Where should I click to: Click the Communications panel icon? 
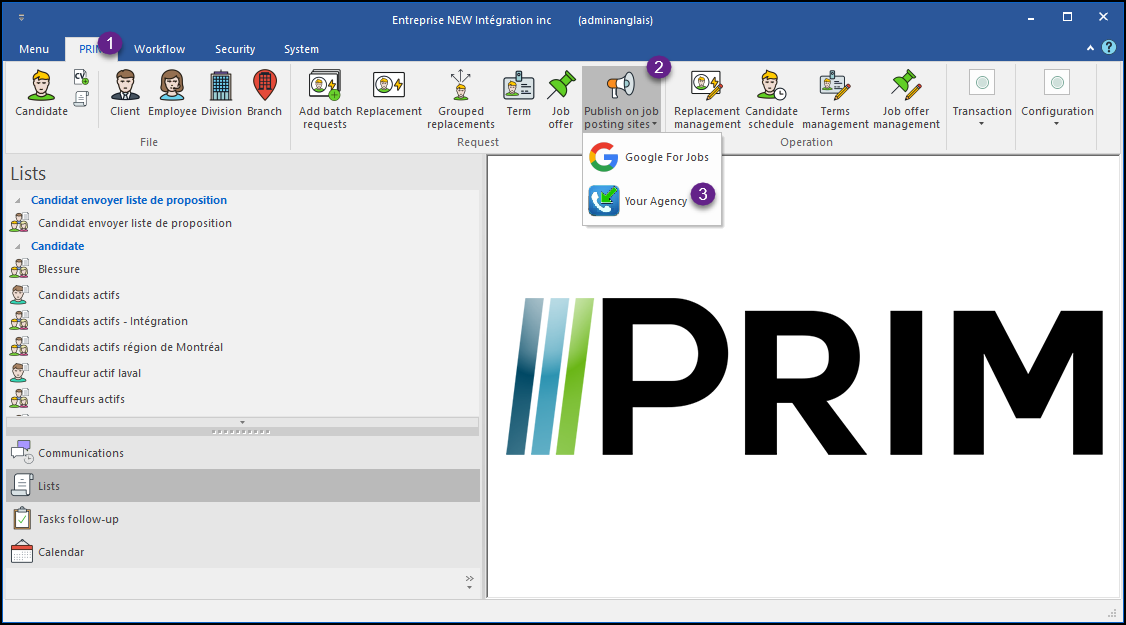[22, 453]
